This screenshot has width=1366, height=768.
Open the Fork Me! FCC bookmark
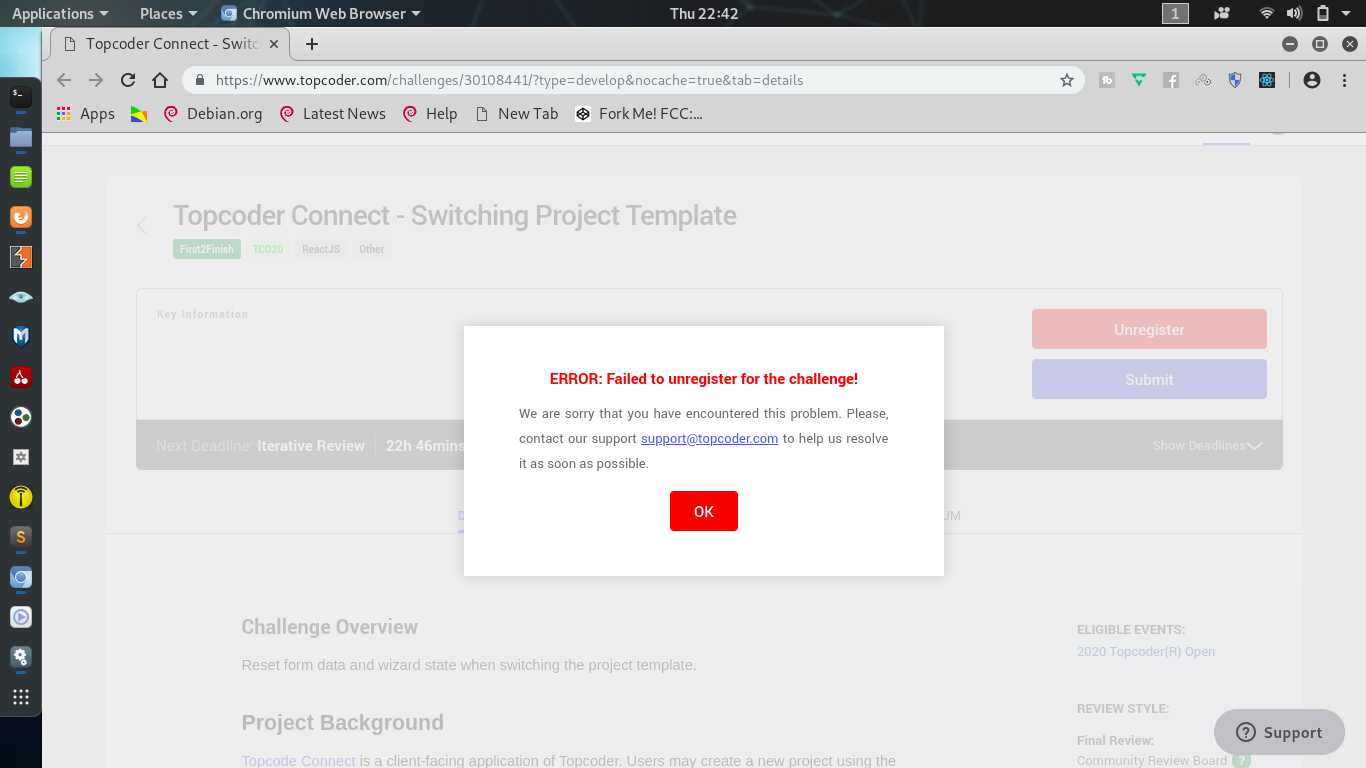(x=639, y=114)
